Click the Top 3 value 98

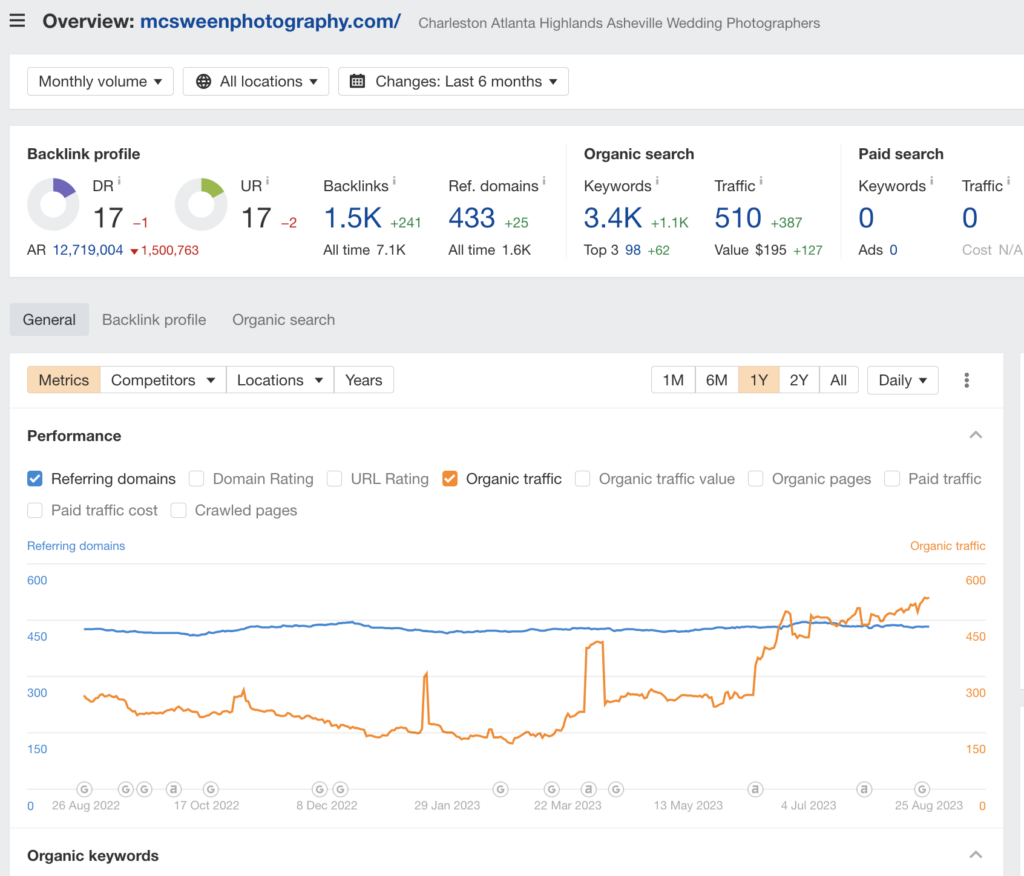pos(633,250)
